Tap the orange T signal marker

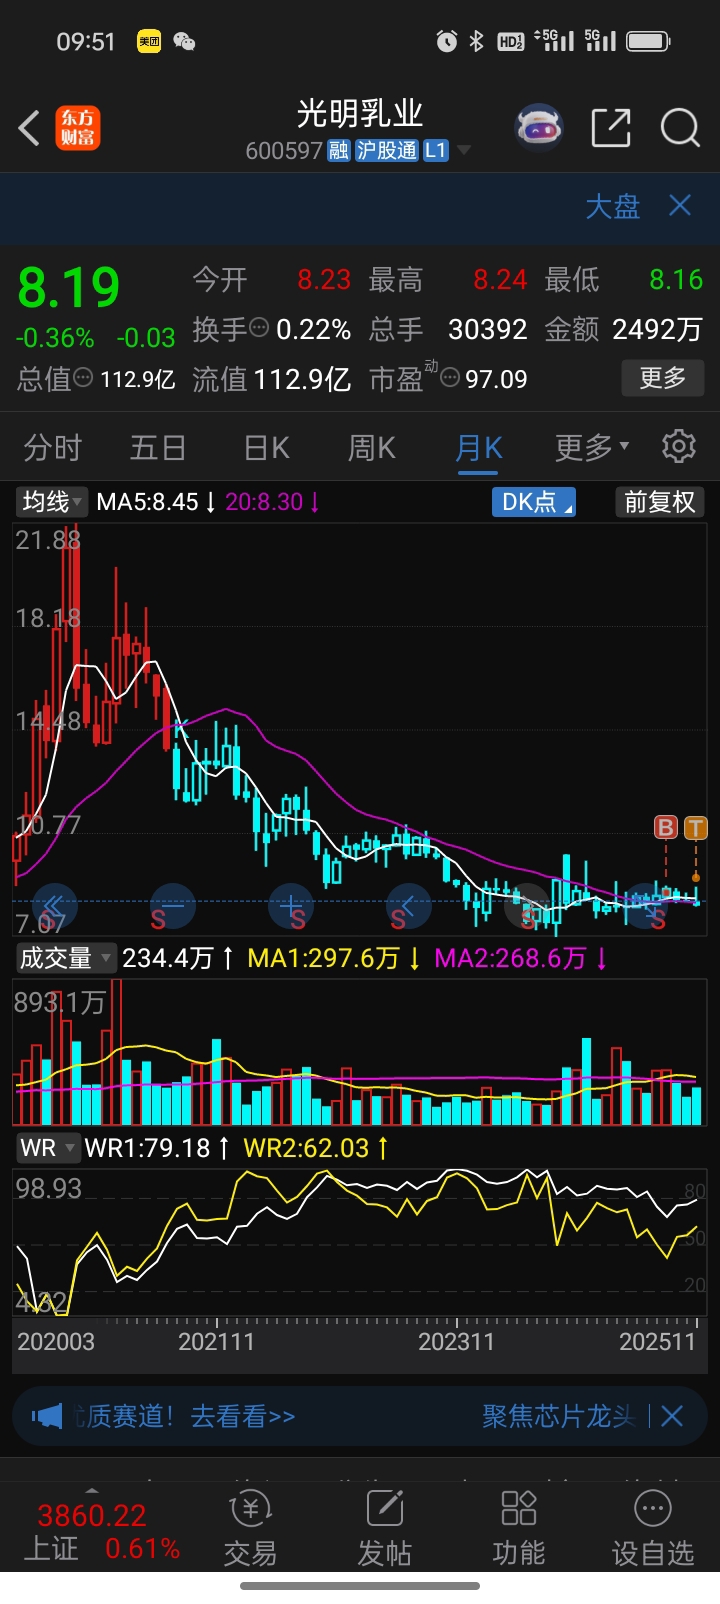(x=695, y=827)
